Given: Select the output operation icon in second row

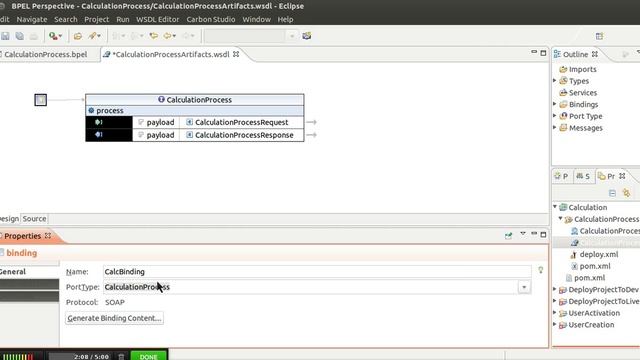Looking at the screenshot, I should tap(98, 135).
